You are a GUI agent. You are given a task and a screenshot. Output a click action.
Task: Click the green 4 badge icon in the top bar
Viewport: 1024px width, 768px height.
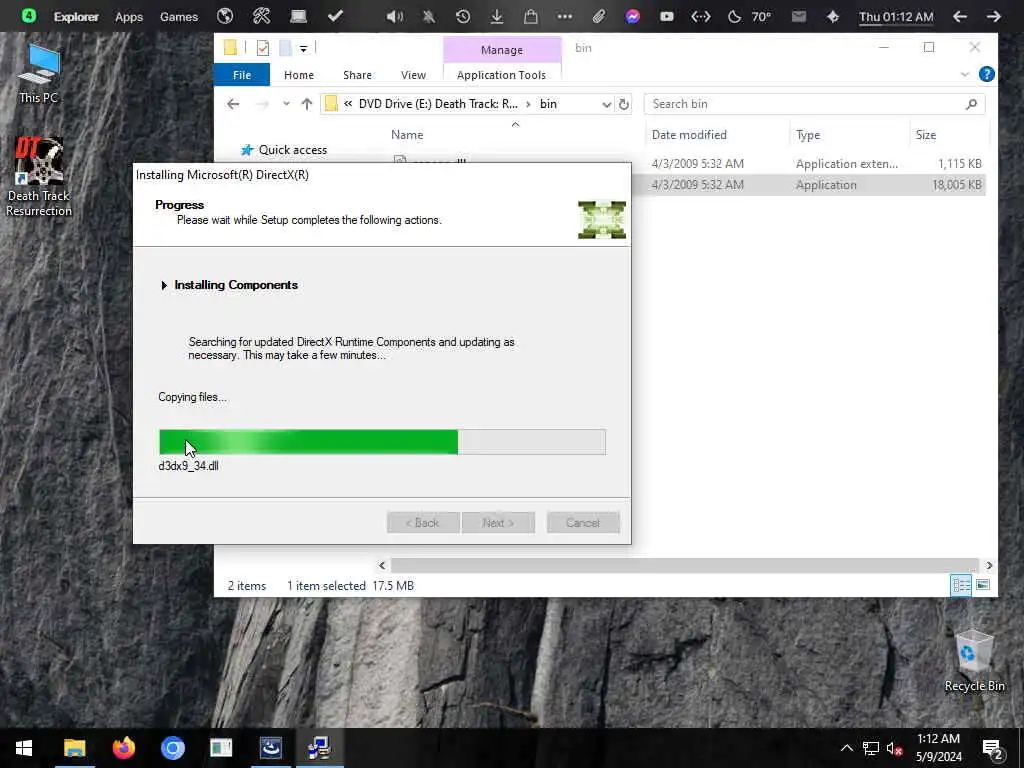[29, 16]
